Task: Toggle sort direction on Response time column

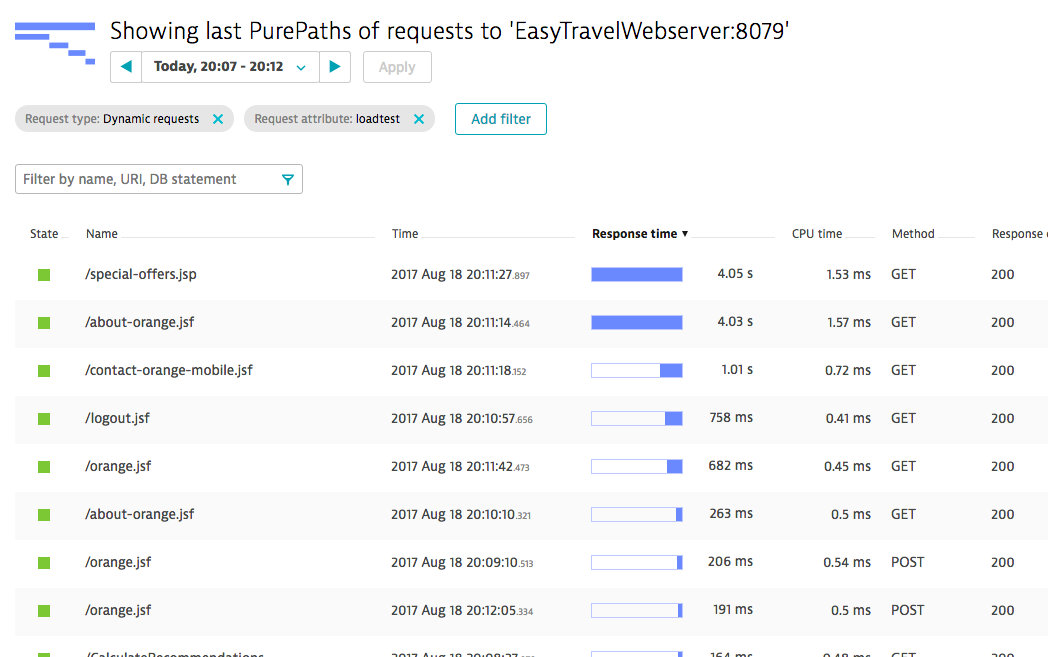Action: [639, 233]
